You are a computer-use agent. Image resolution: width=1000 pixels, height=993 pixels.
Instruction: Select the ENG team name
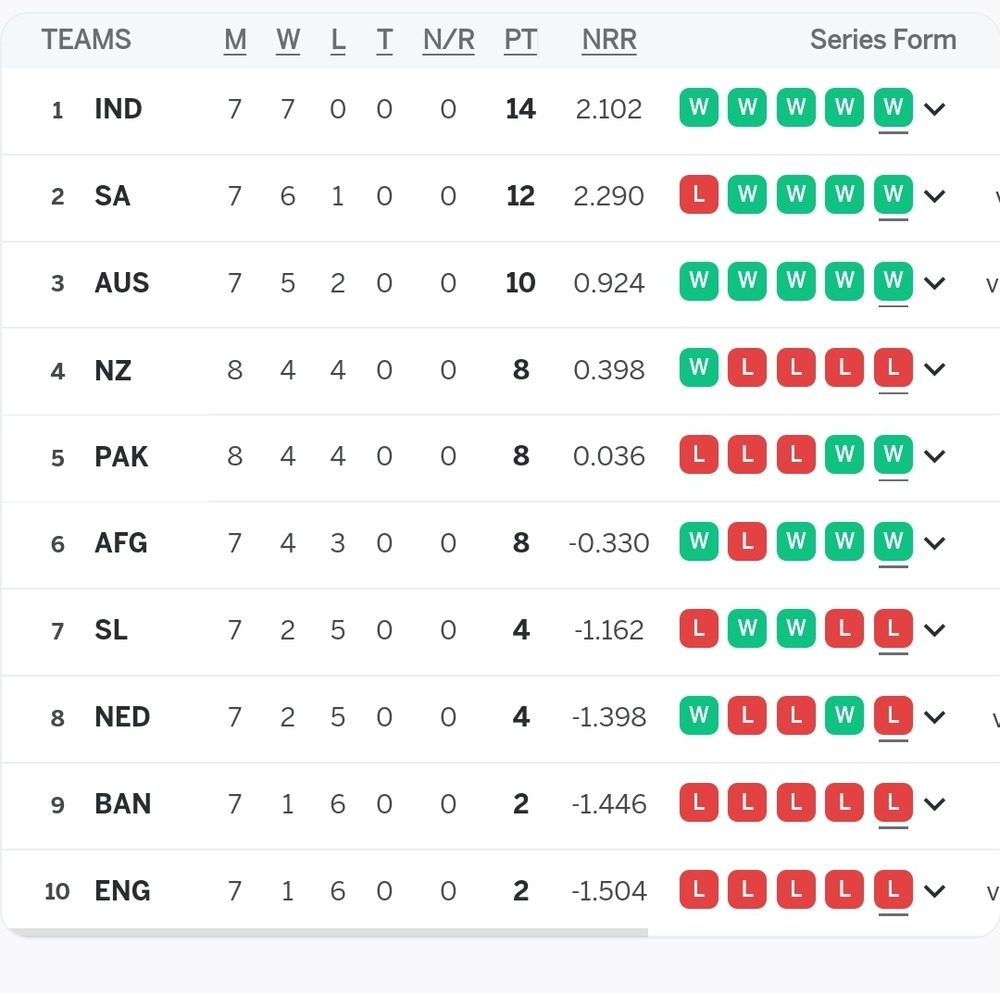[122, 891]
